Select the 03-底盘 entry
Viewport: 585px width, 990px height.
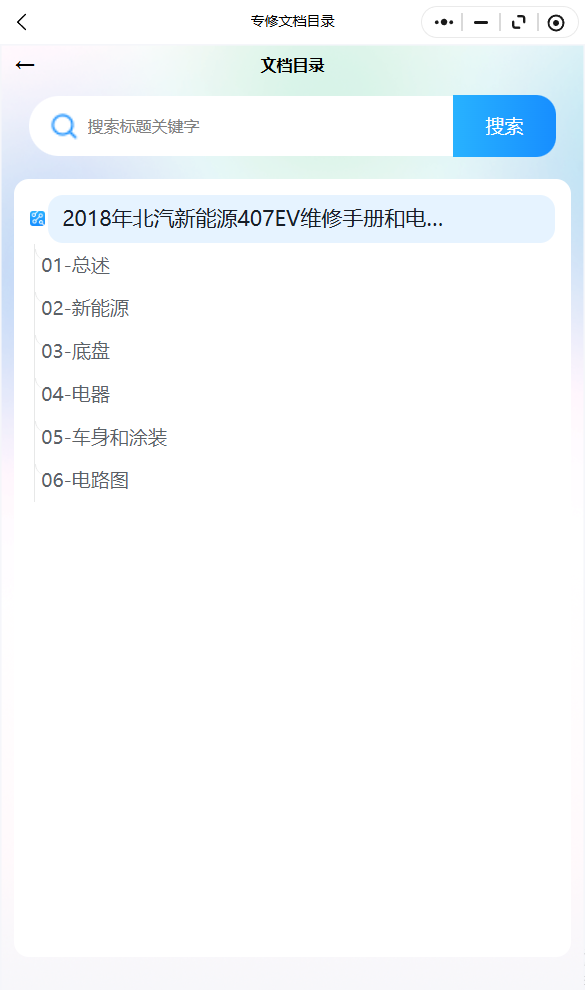(x=76, y=351)
